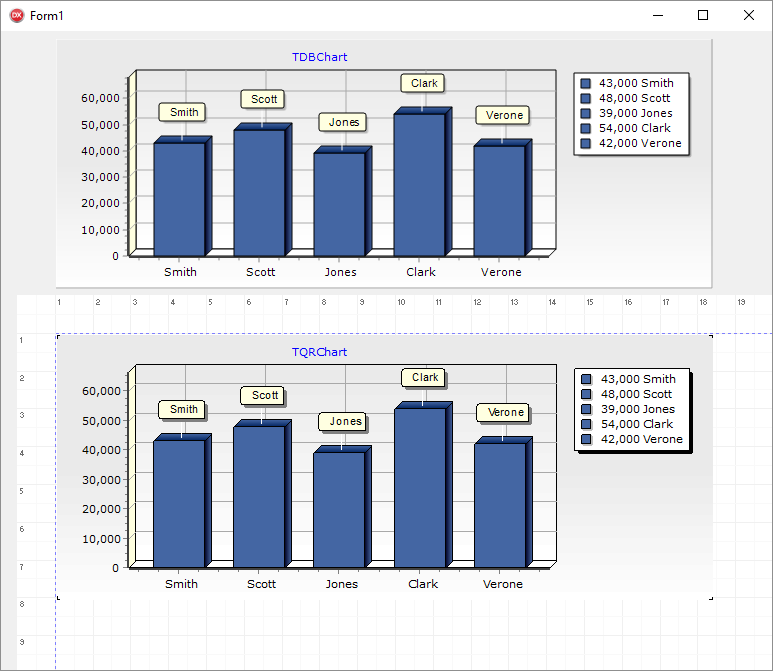Click the Verone mark label above TDBChart bar

(502, 115)
